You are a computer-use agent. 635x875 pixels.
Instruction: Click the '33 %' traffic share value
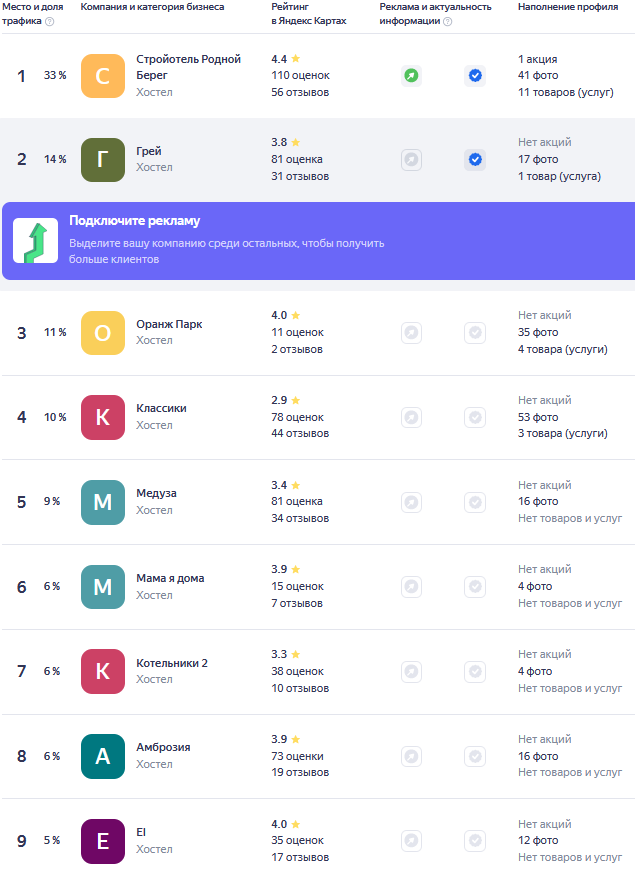tap(55, 75)
